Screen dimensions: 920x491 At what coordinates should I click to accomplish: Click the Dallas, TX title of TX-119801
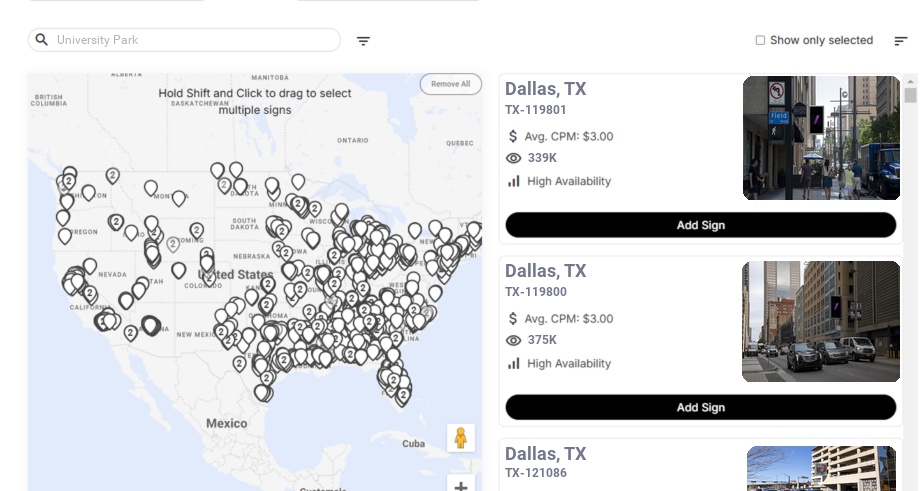[x=545, y=89]
